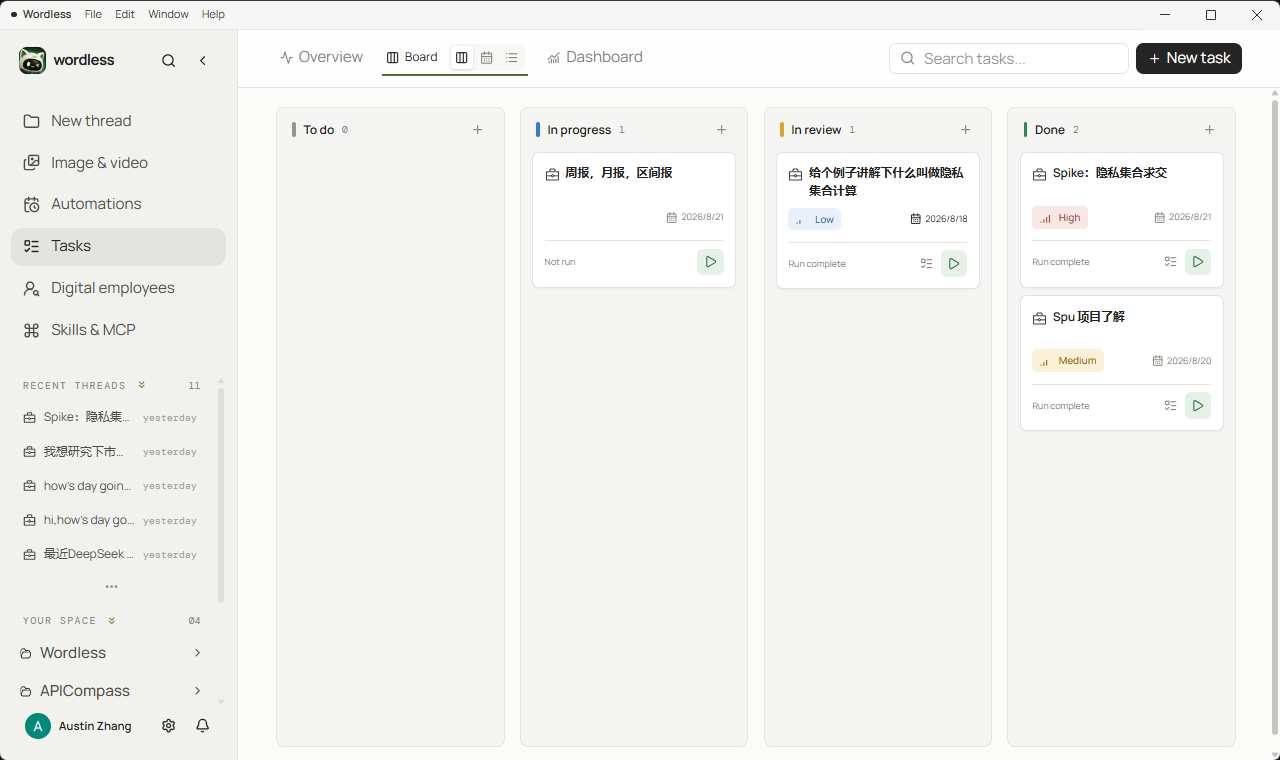Collapse the Your Space section
Screen dimensions: 1280x760
click(112, 621)
